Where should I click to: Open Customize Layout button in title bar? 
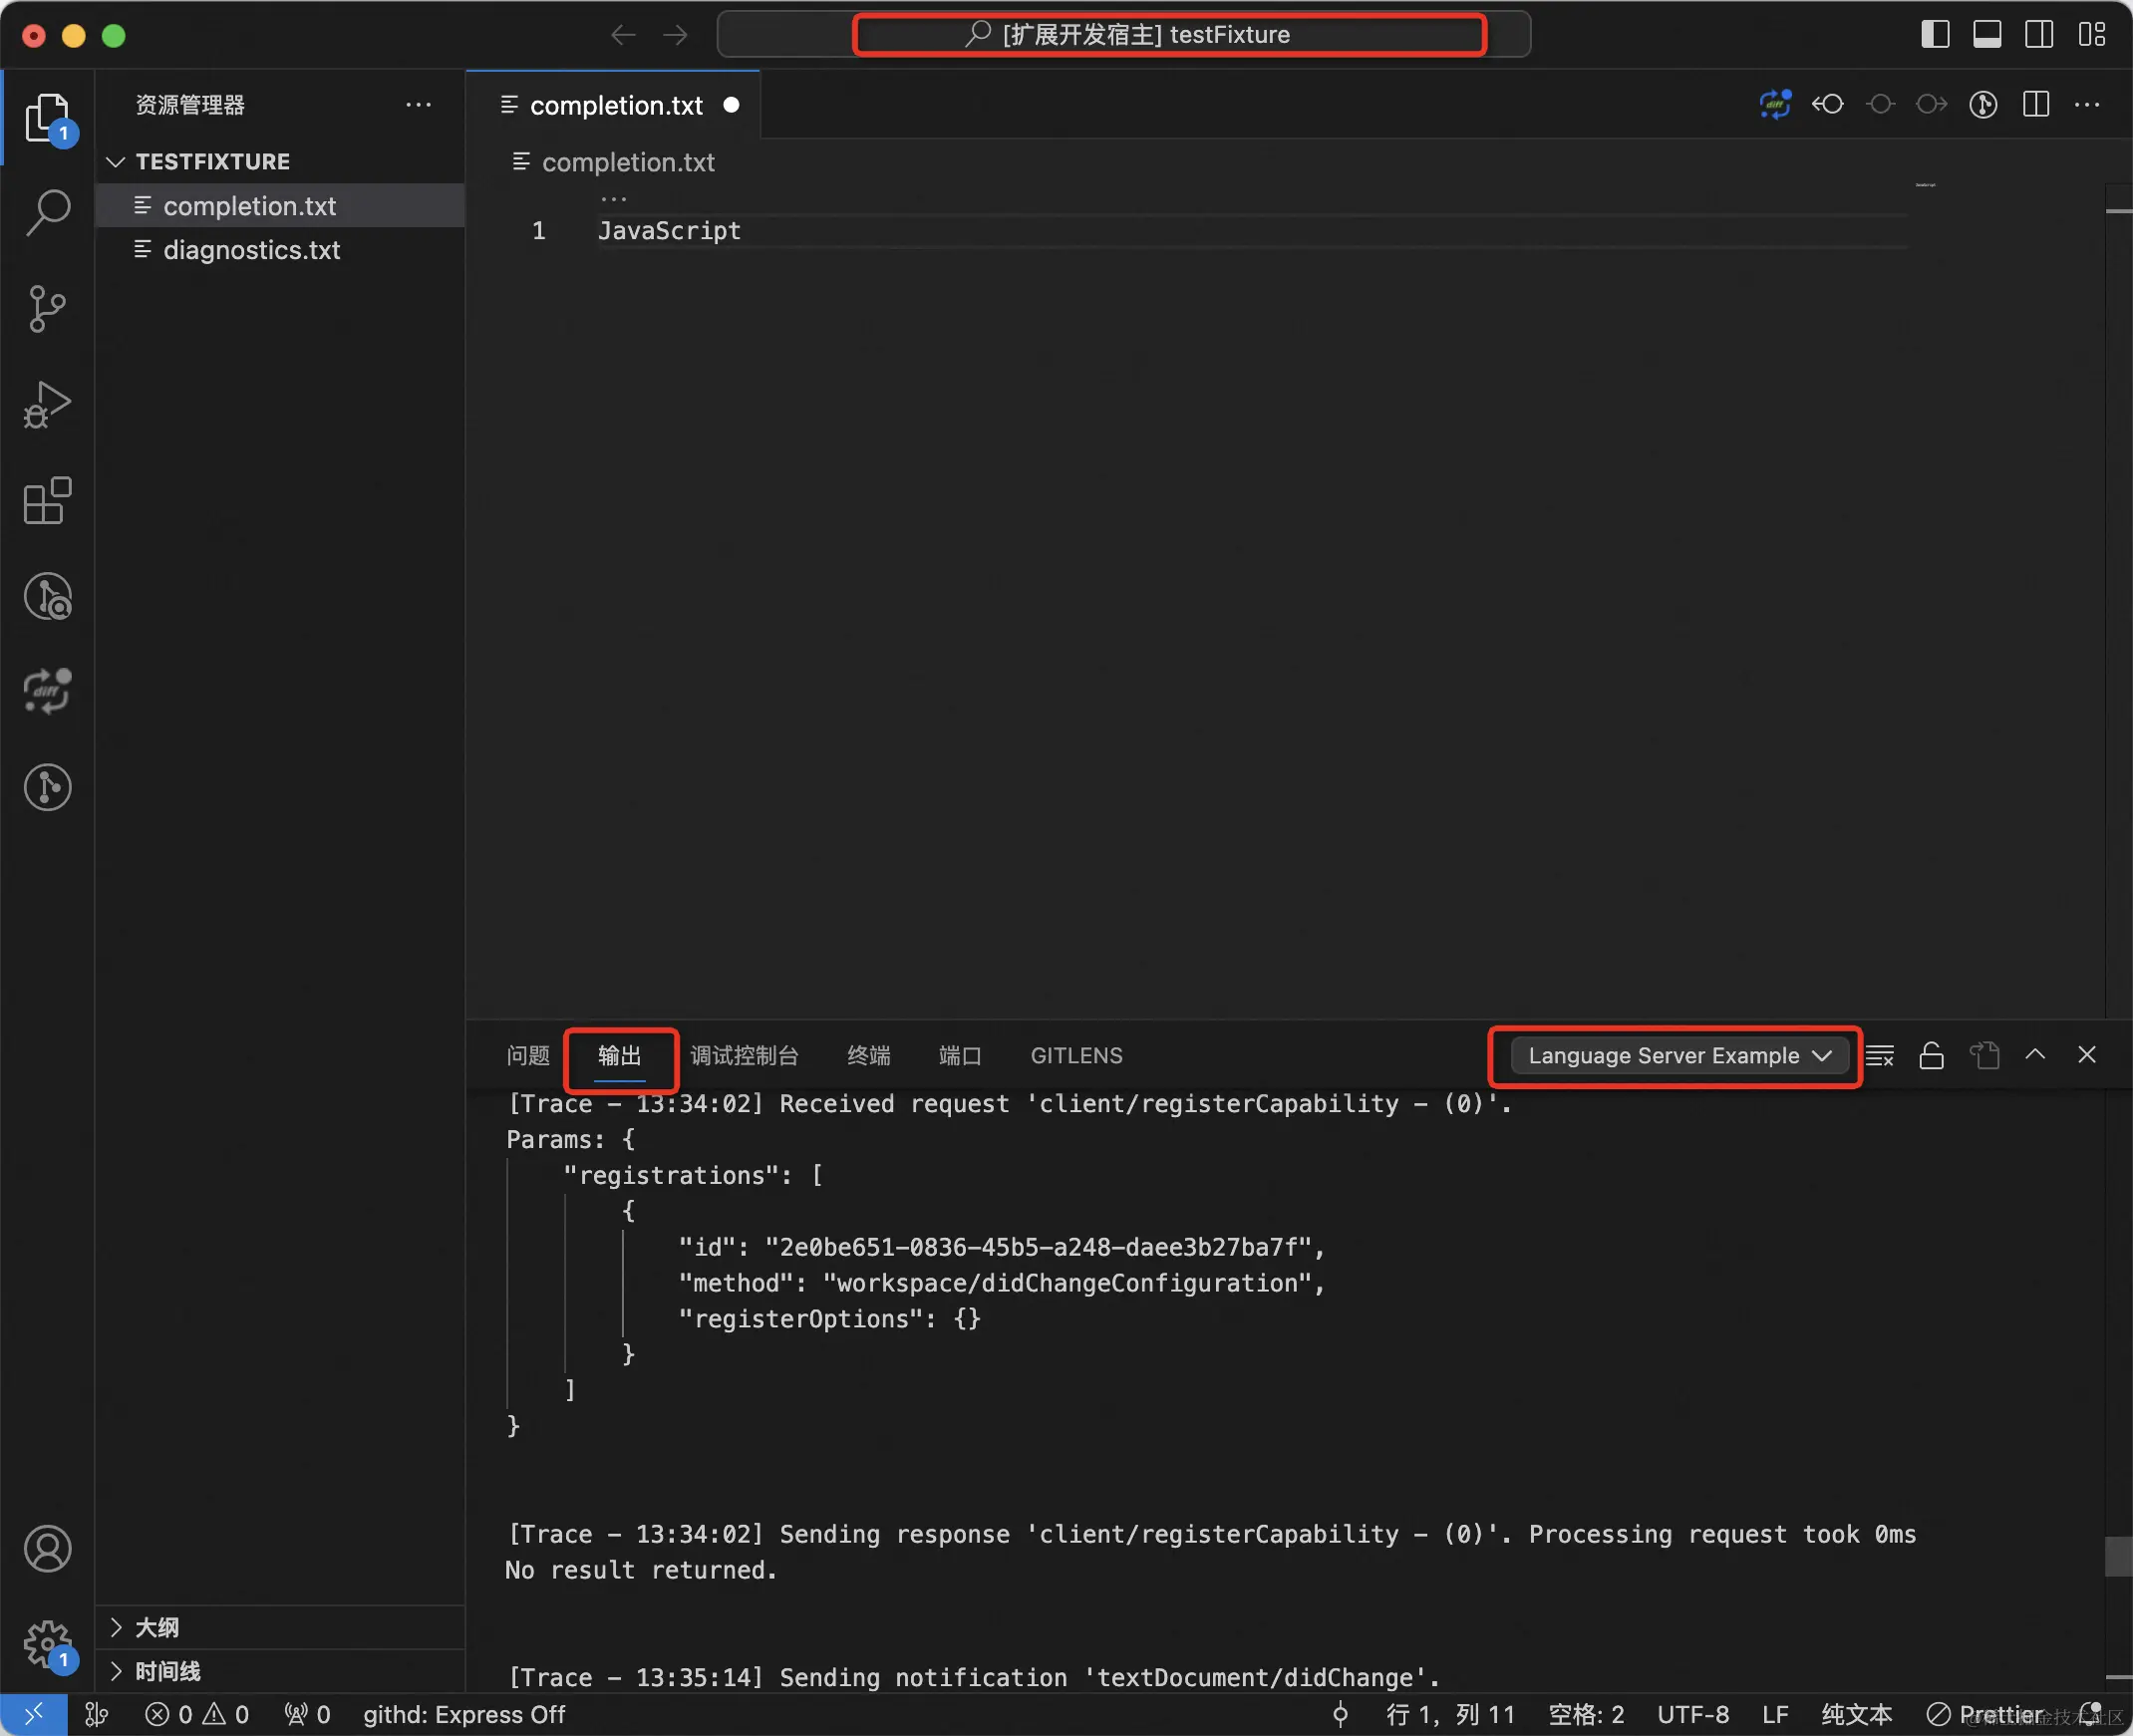tap(2091, 35)
